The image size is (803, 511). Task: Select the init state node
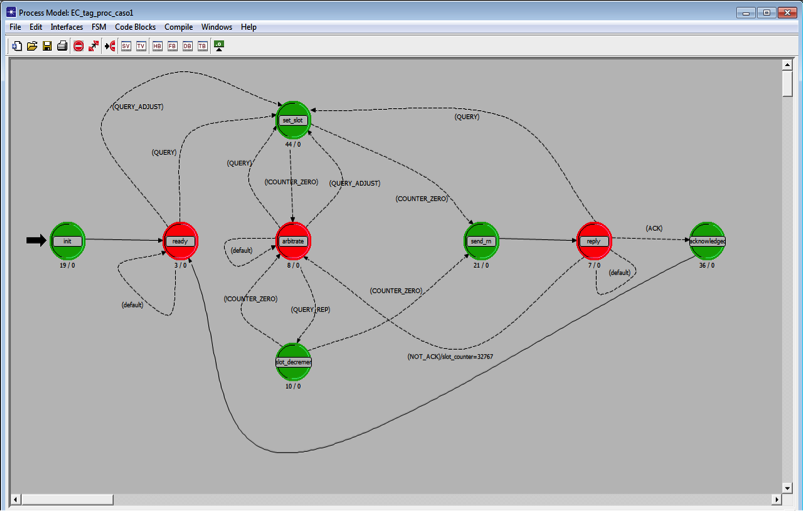click(67, 241)
